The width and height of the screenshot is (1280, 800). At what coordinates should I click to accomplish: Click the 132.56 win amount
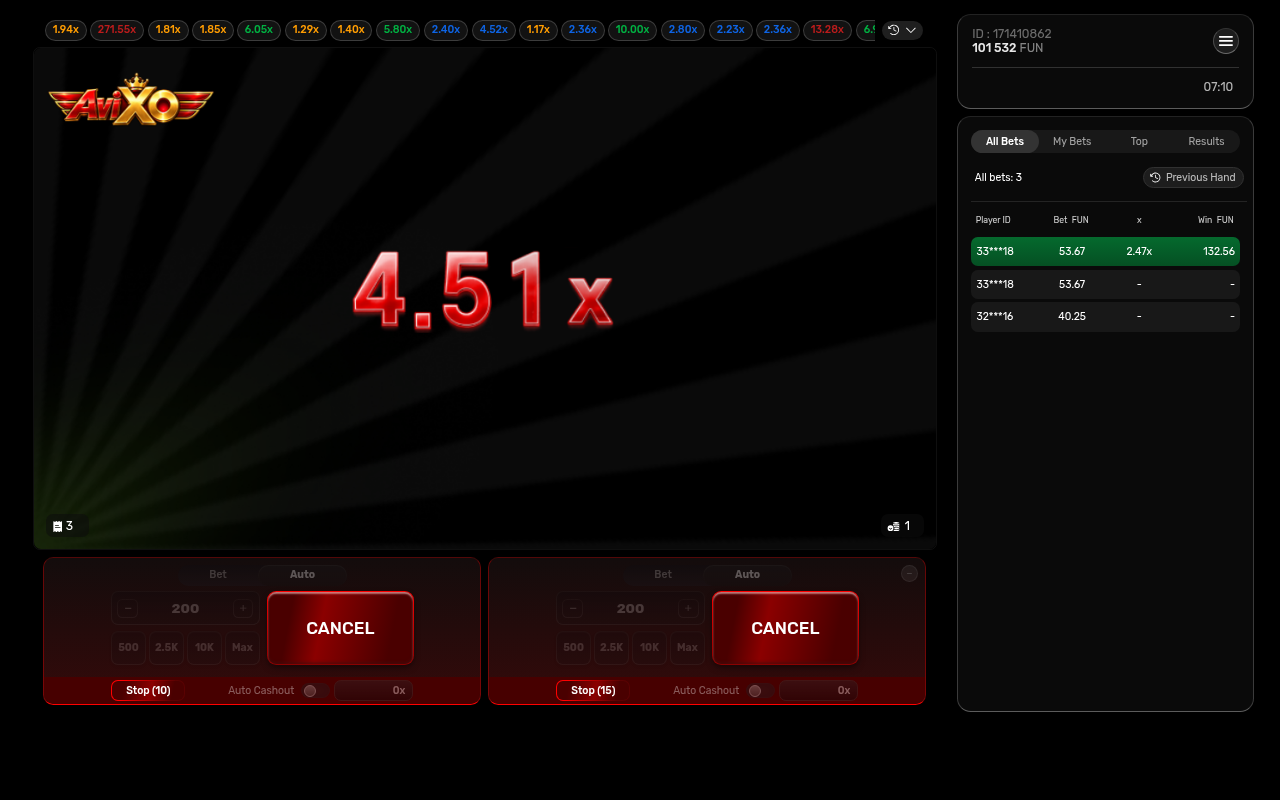click(1218, 252)
